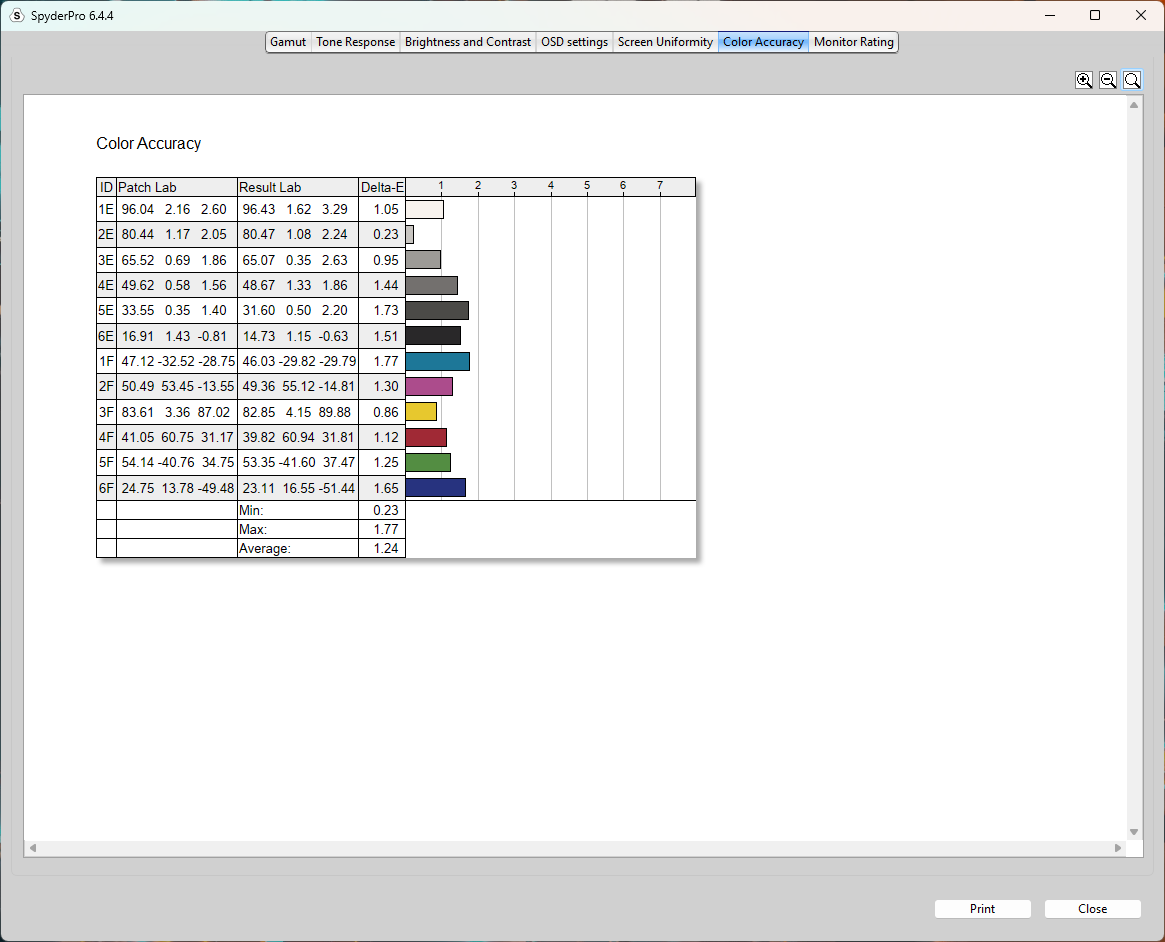
Task: Click the Print button
Action: click(982, 909)
